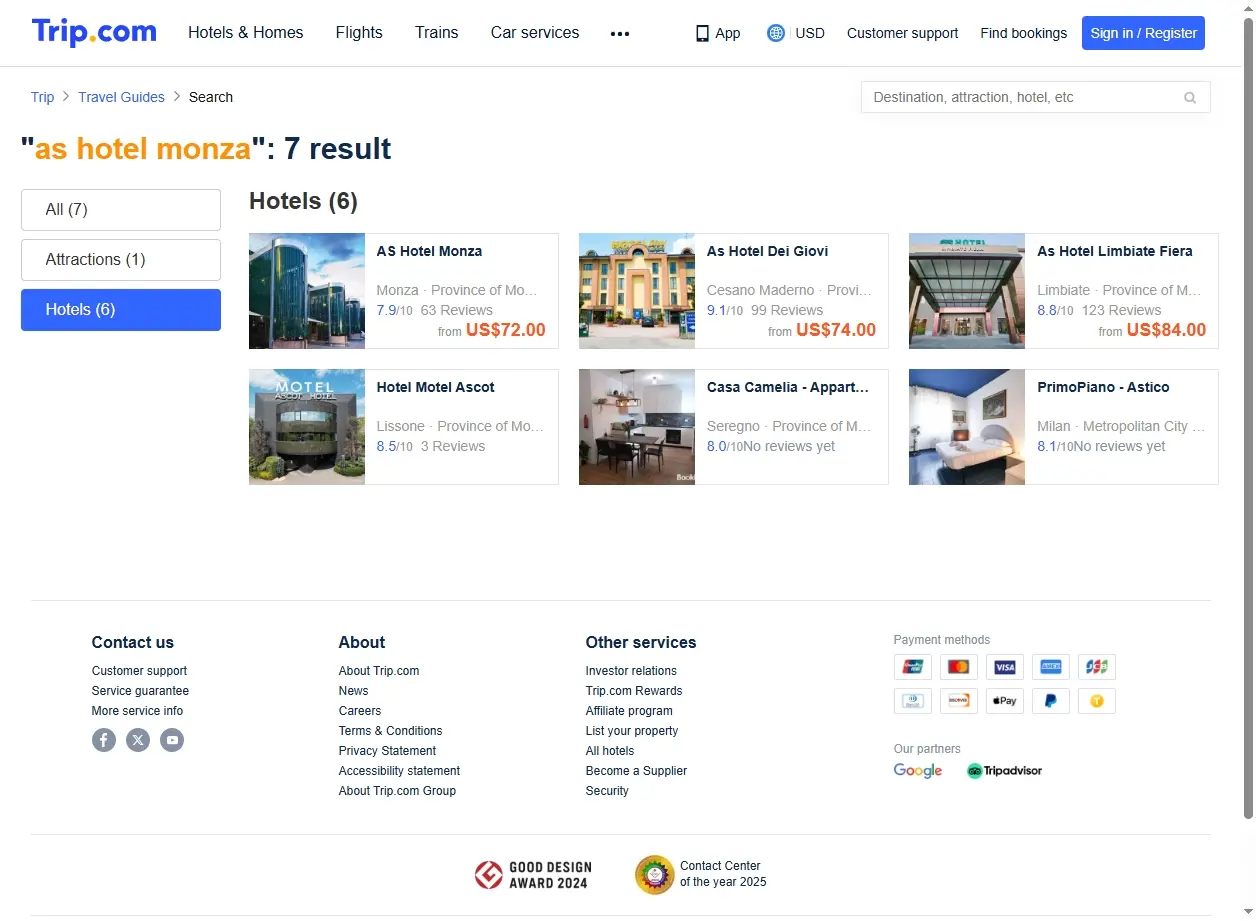1256x921 pixels.
Task: Open the USD currency selector
Action: pyautogui.click(x=810, y=33)
